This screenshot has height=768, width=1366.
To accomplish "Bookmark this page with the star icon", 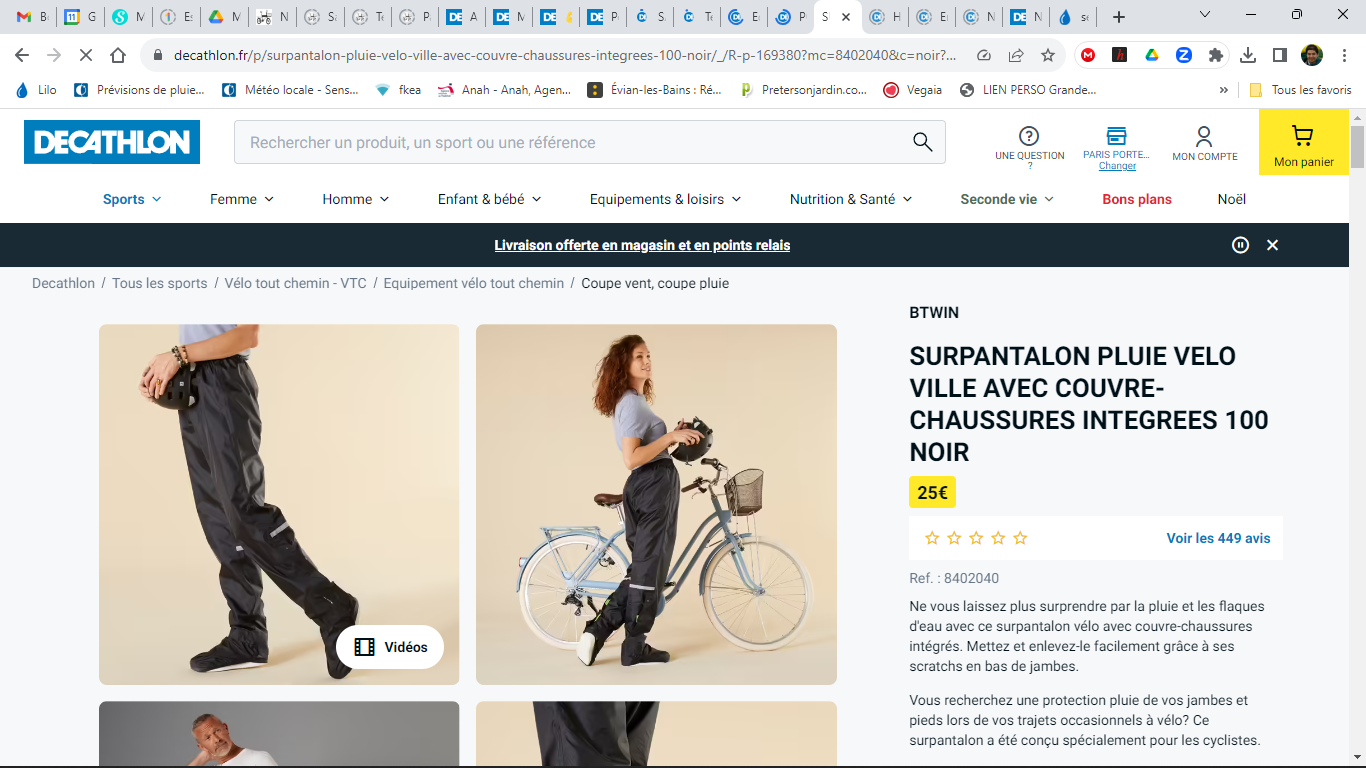I will click(1047, 55).
